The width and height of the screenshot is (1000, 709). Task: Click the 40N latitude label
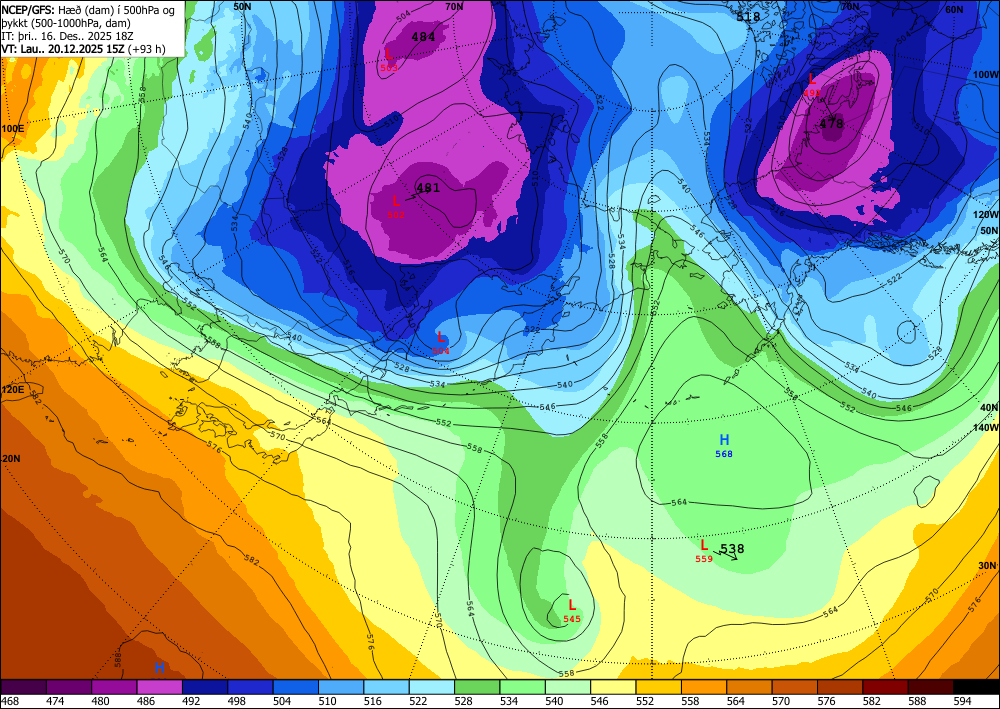989,407
